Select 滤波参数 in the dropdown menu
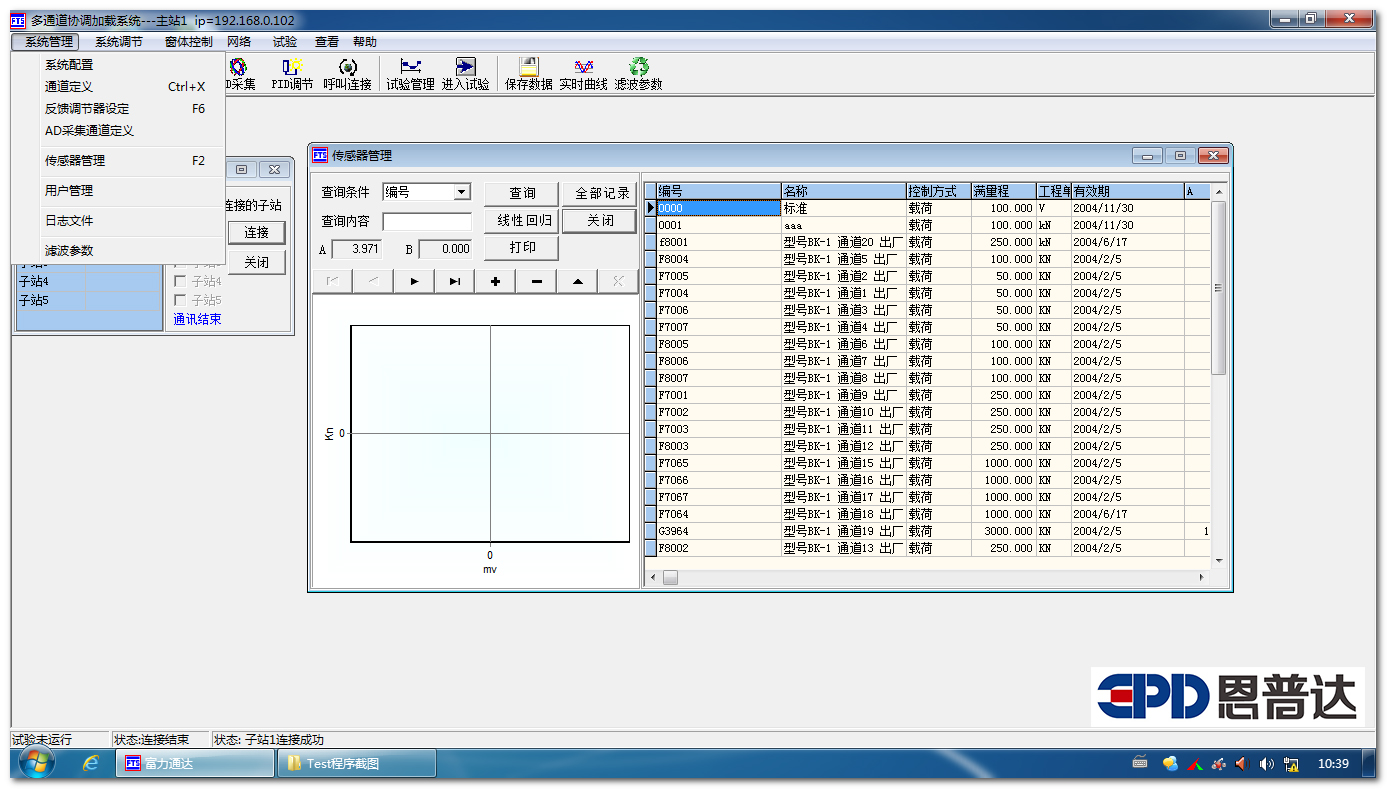The image size is (1387, 789). (119, 251)
